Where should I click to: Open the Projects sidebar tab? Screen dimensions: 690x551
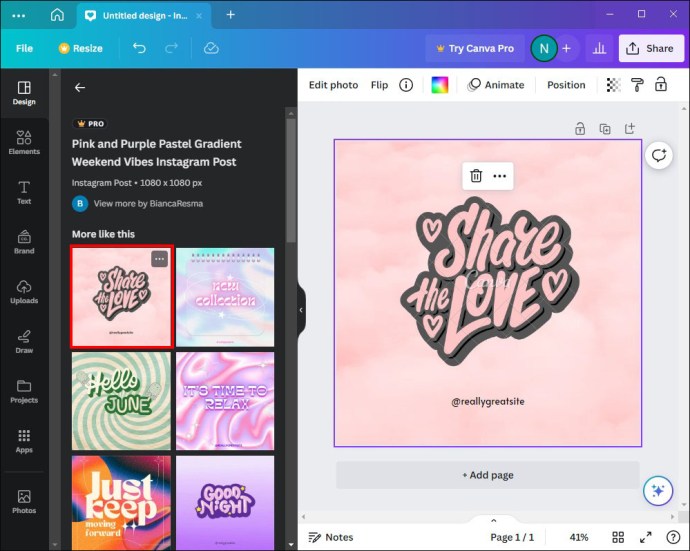[x=24, y=391]
